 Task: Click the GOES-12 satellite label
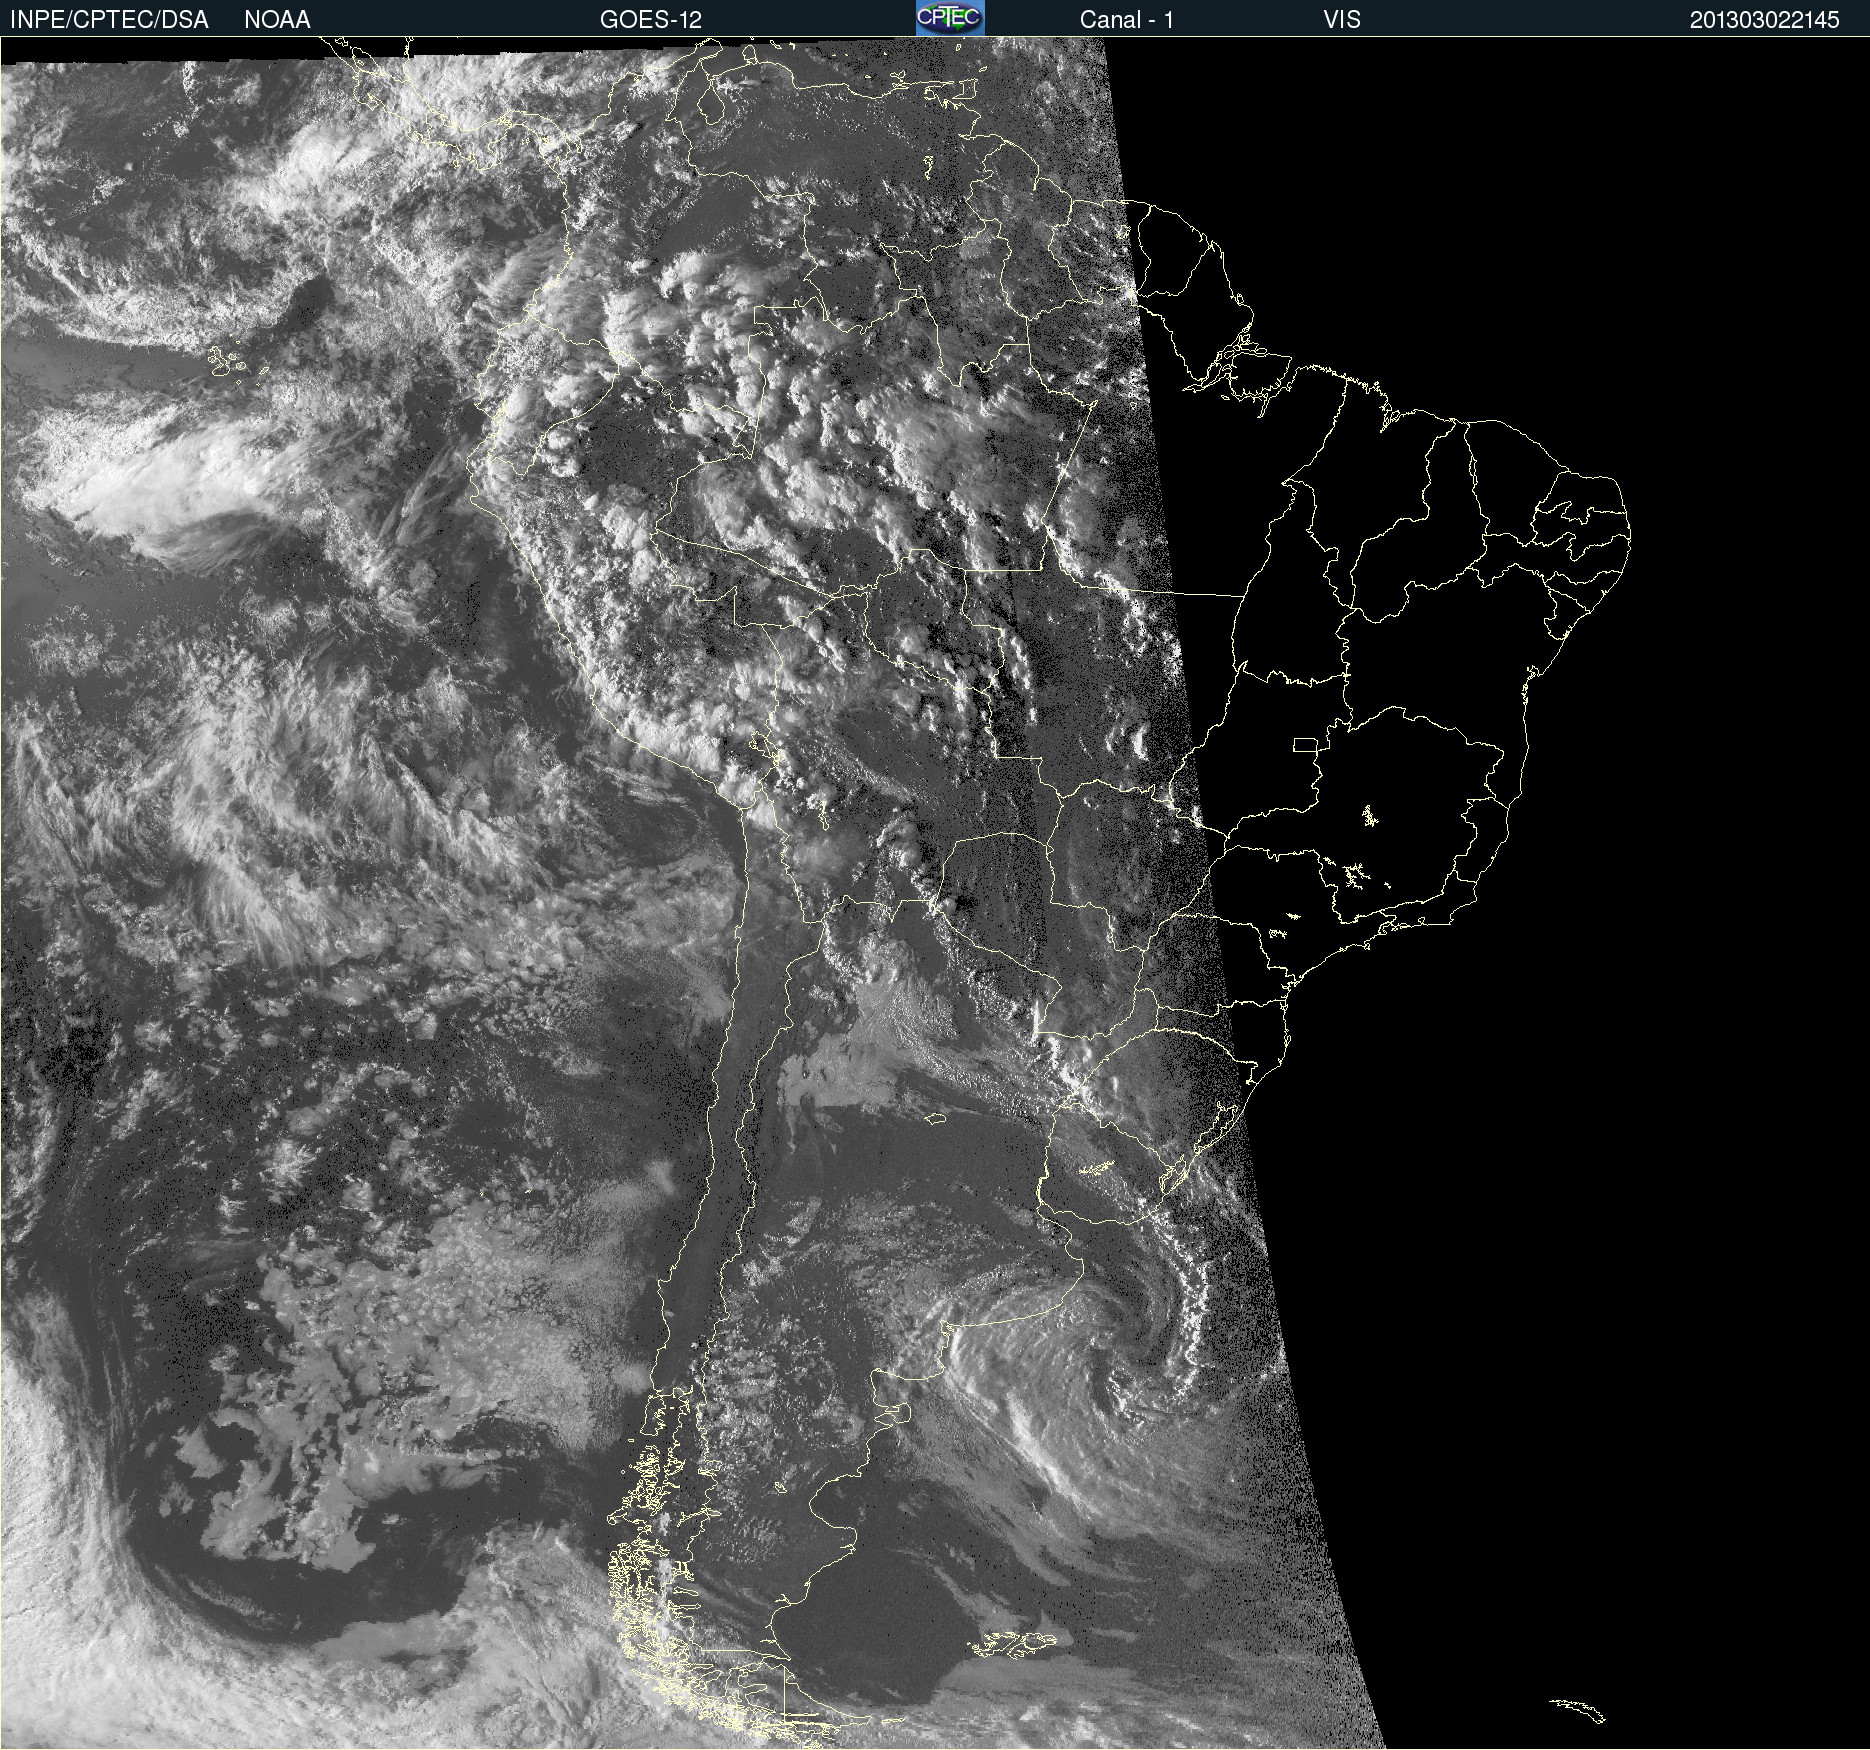pos(651,20)
